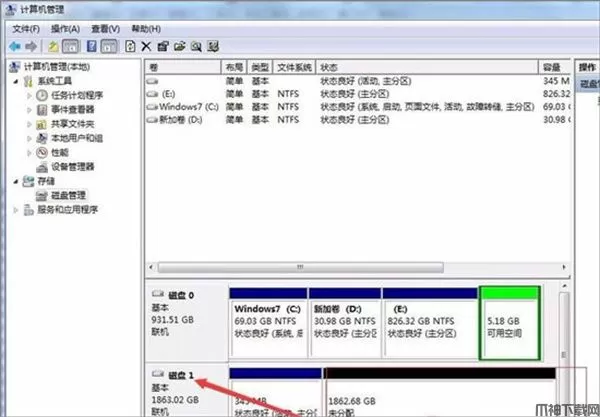Click the Open folder toolbar icon
The width and height of the screenshot is (600, 417).
(179, 47)
